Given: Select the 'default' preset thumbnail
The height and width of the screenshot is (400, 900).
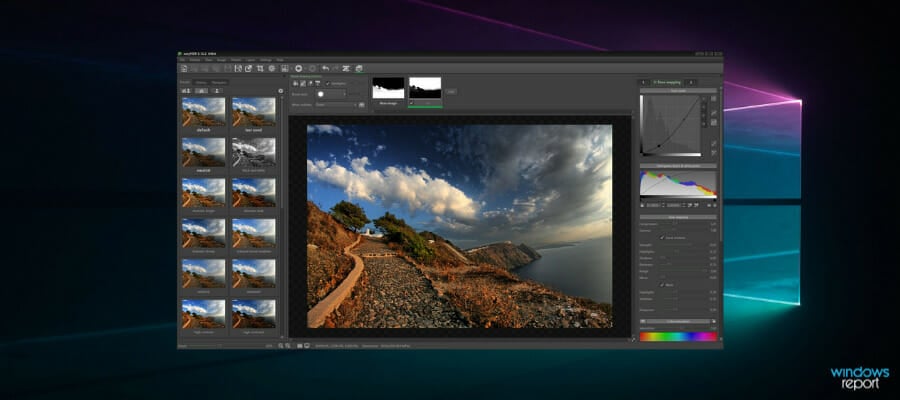Looking at the screenshot, I should [203, 112].
